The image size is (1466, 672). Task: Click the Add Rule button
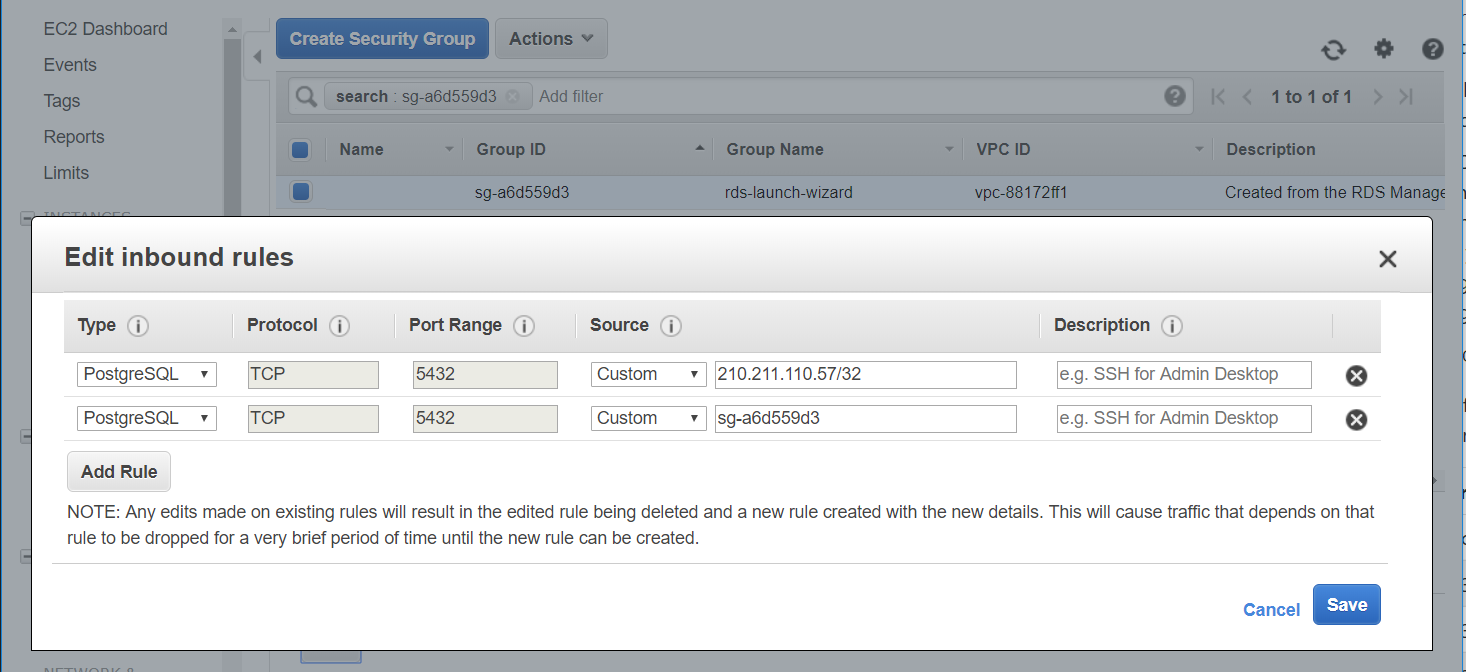pos(119,472)
